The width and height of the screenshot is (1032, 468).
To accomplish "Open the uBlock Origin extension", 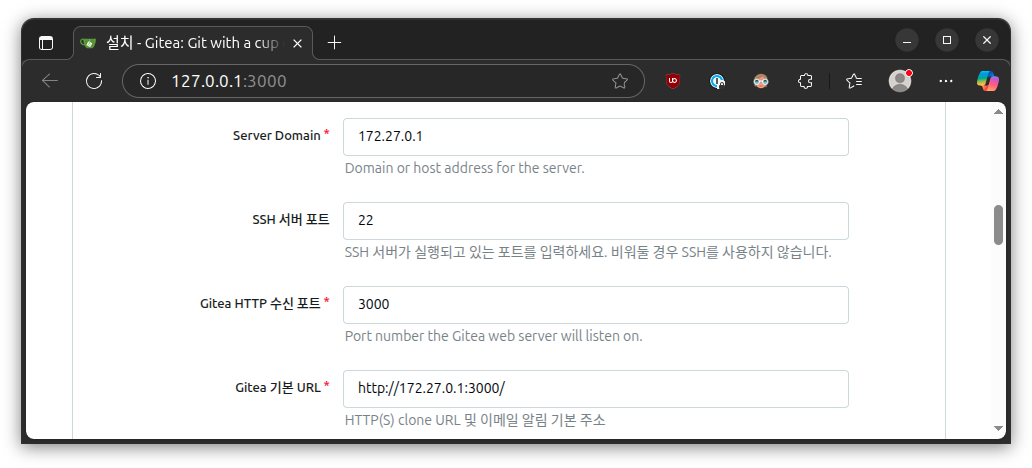I will click(x=673, y=81).
